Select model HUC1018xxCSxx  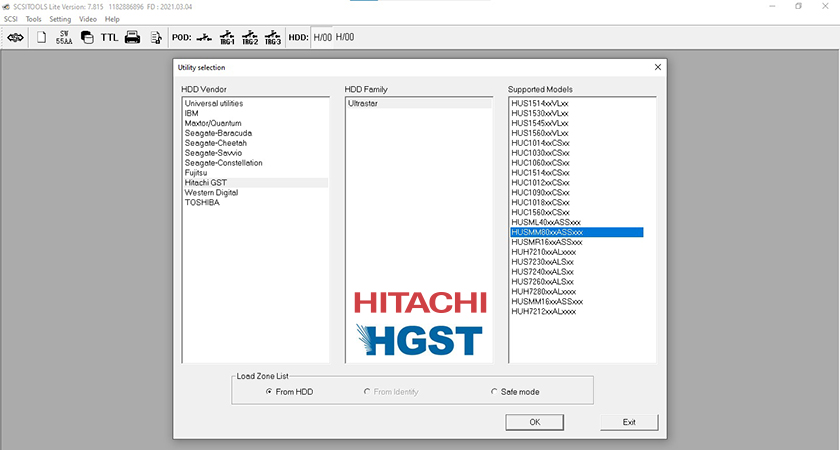577,202
